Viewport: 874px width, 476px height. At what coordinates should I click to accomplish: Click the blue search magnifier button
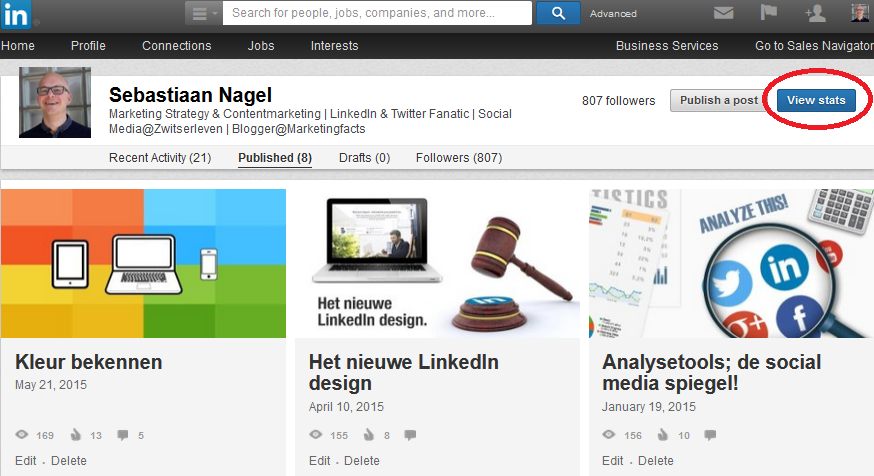(x=558, y=13)
